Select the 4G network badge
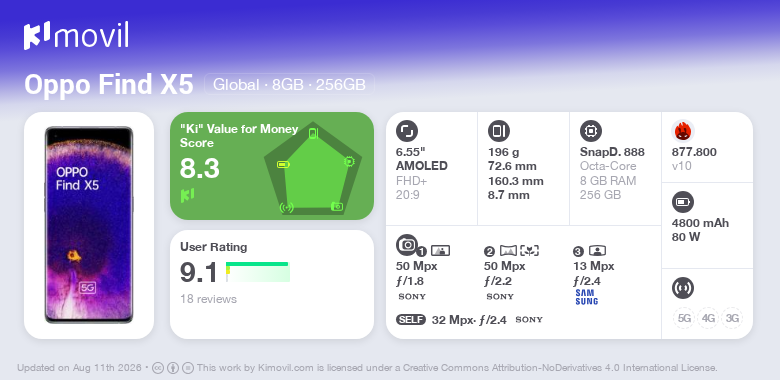Image resolution: width=780 pixels, height=380 pixels. pyautogui.click(x=708, y=318)
